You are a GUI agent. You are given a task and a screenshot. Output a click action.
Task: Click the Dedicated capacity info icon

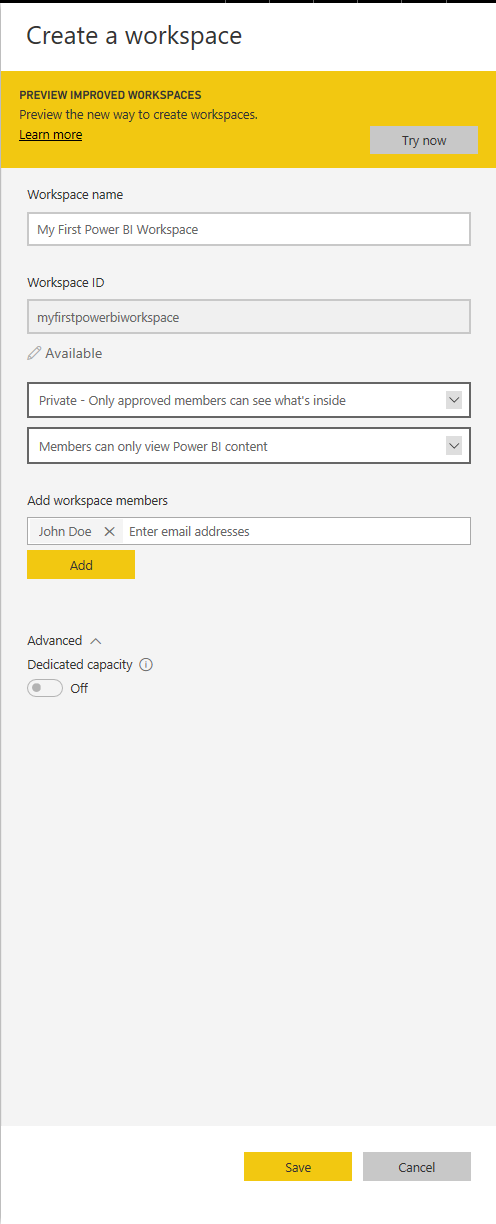[x=146, y=664]
